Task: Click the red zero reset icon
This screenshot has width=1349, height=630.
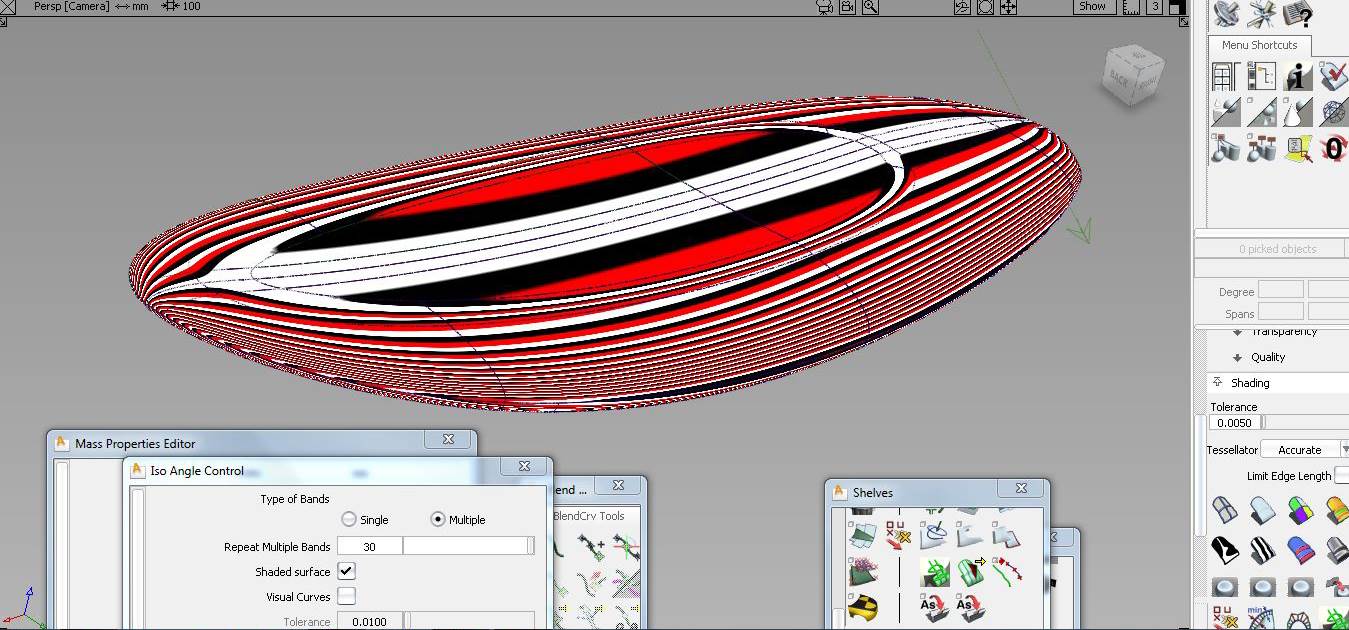Action: (1333, 148)
